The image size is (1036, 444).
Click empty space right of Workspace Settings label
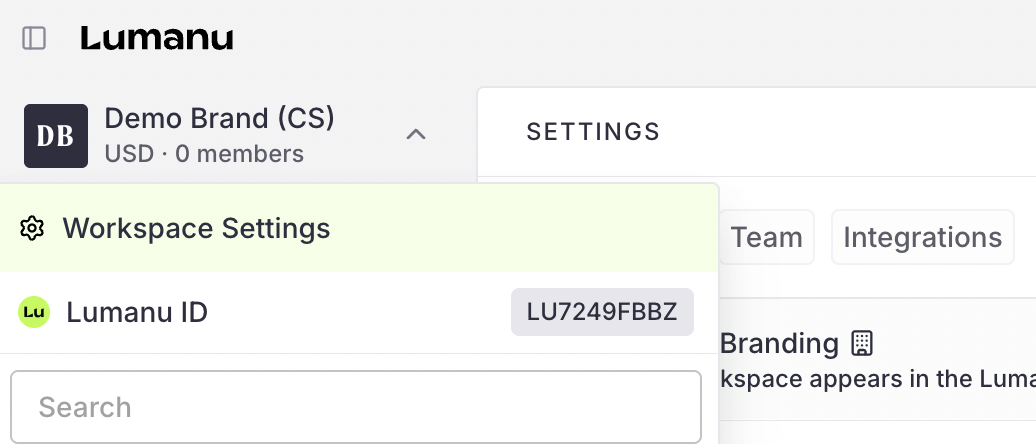(x=520, y=228)
